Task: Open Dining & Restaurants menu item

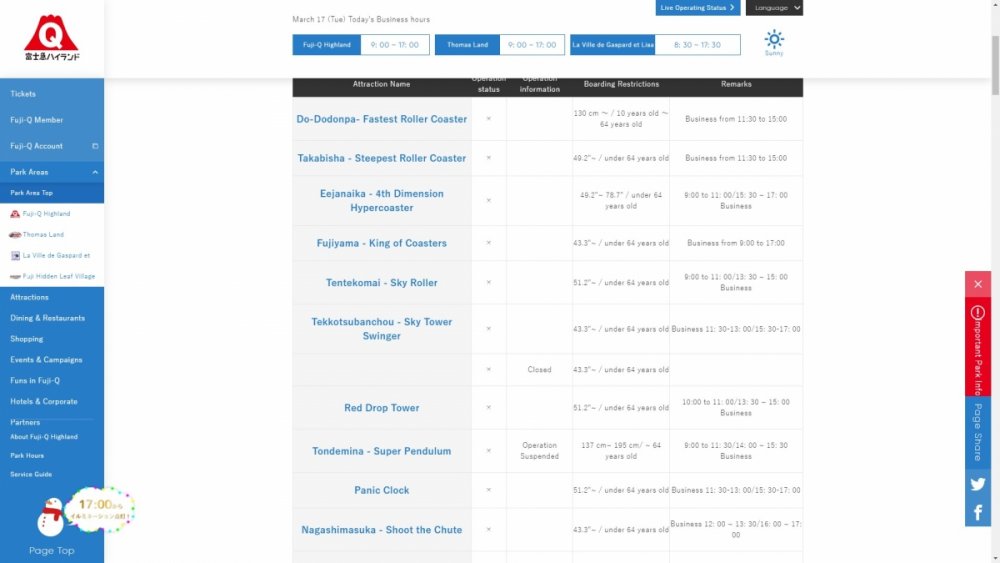Action: (47, 318)
